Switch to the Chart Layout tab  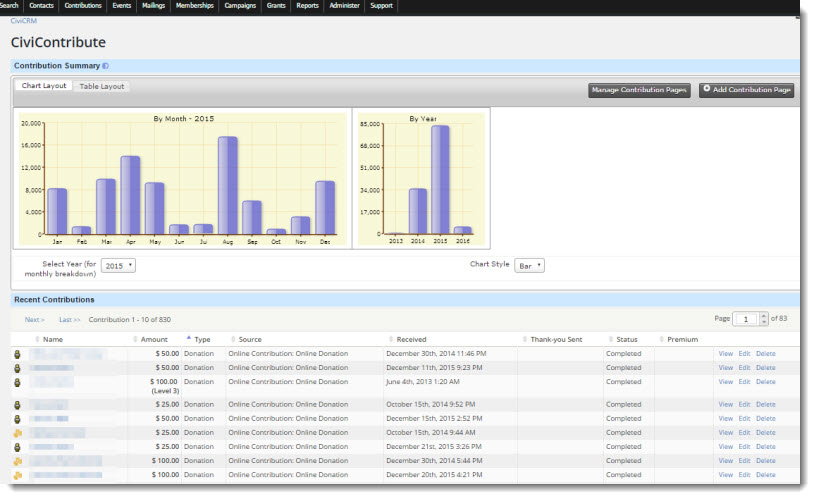coord(44,86)
